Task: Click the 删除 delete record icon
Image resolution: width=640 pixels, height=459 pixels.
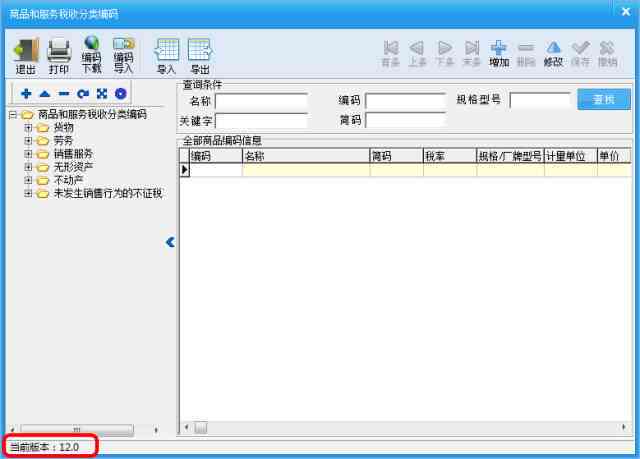Action: click(526, 53)
